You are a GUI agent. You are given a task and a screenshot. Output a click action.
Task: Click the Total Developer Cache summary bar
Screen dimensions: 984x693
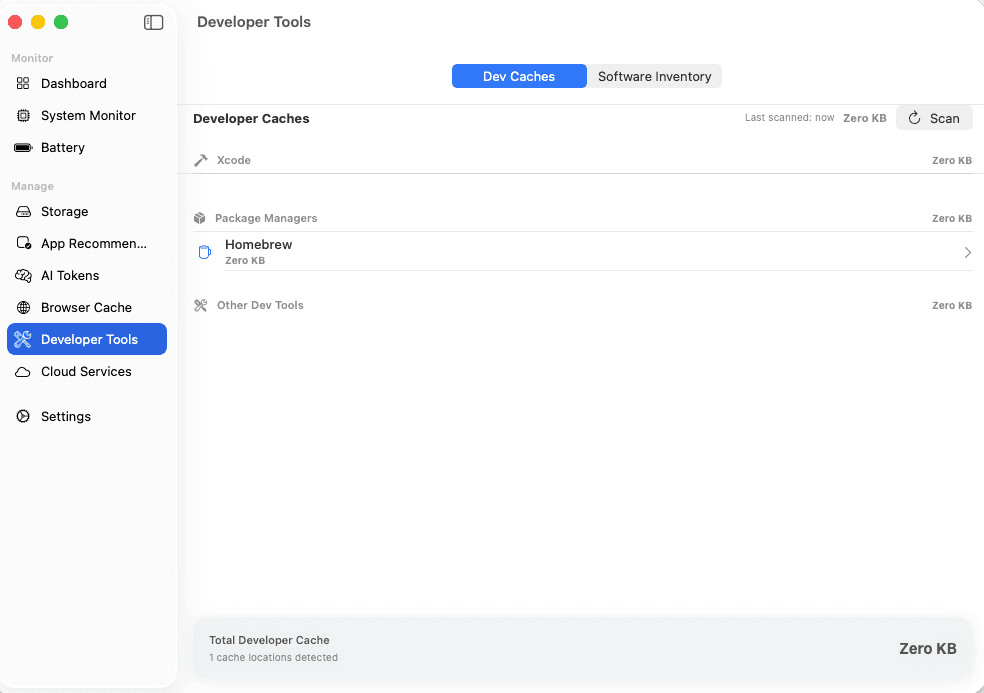click(583, 648)
